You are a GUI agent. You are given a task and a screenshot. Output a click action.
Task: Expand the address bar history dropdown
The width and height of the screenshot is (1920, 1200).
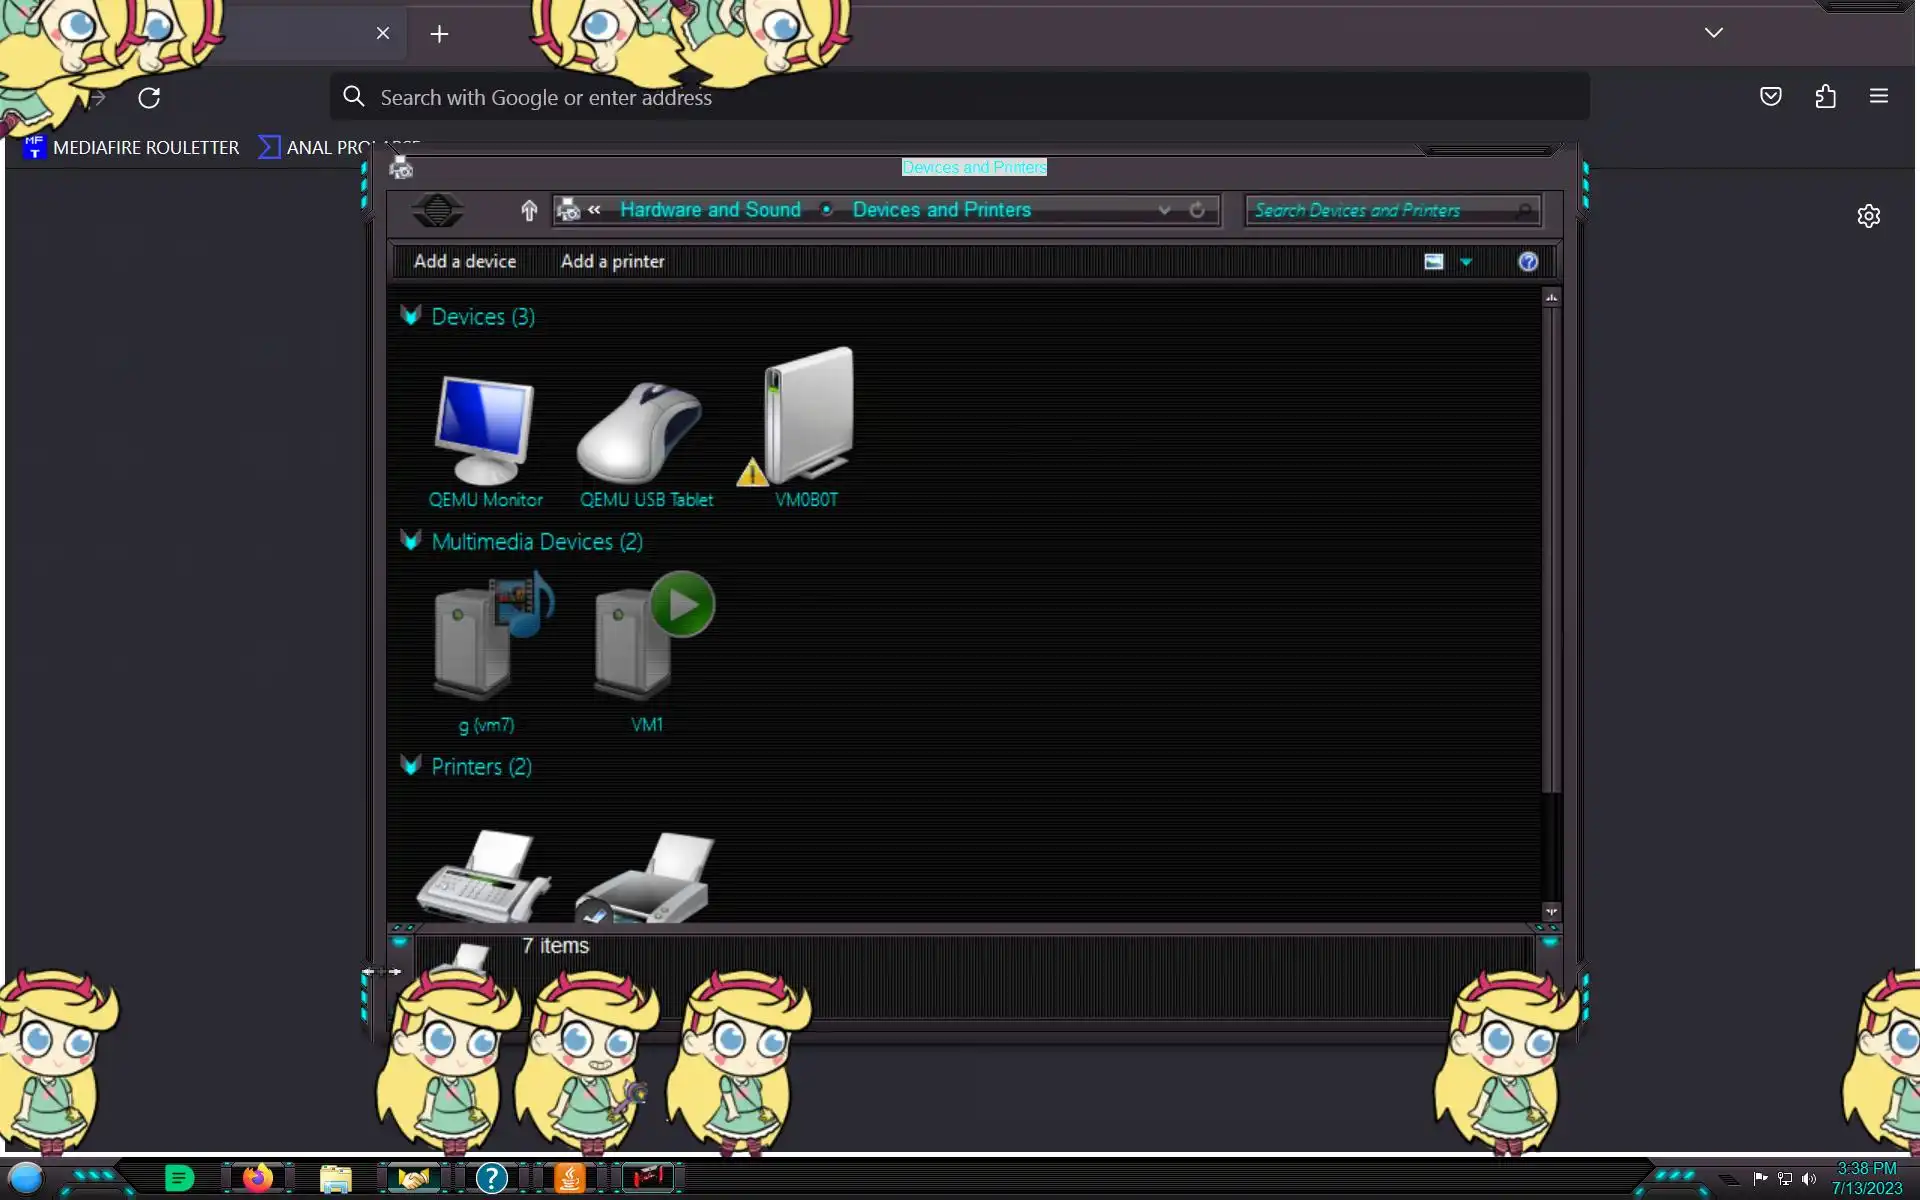point(1164,210)
